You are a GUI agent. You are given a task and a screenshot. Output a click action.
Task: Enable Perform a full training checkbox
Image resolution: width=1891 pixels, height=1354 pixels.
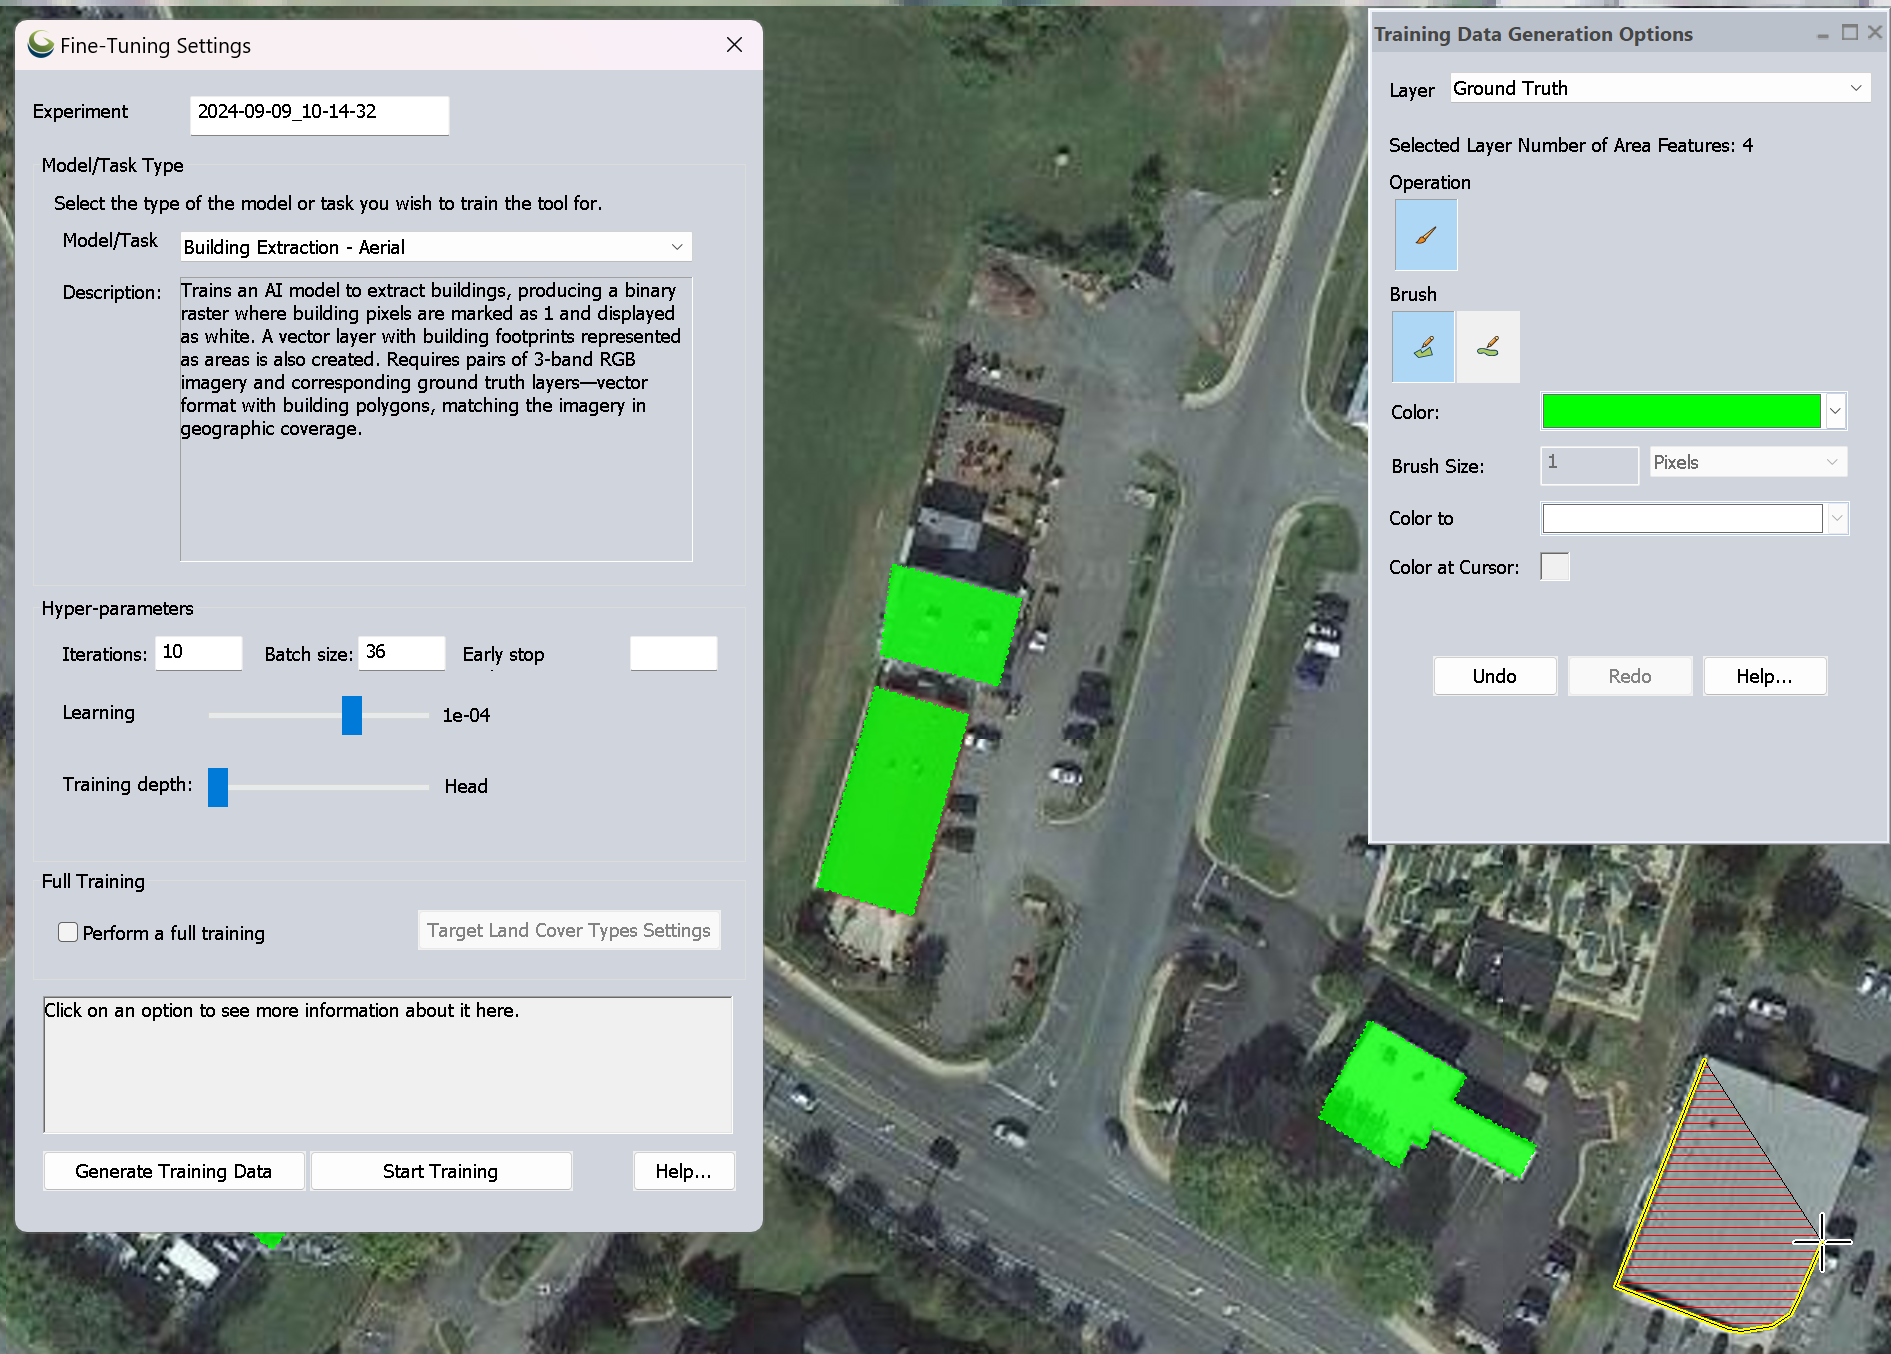coord(68,932)
